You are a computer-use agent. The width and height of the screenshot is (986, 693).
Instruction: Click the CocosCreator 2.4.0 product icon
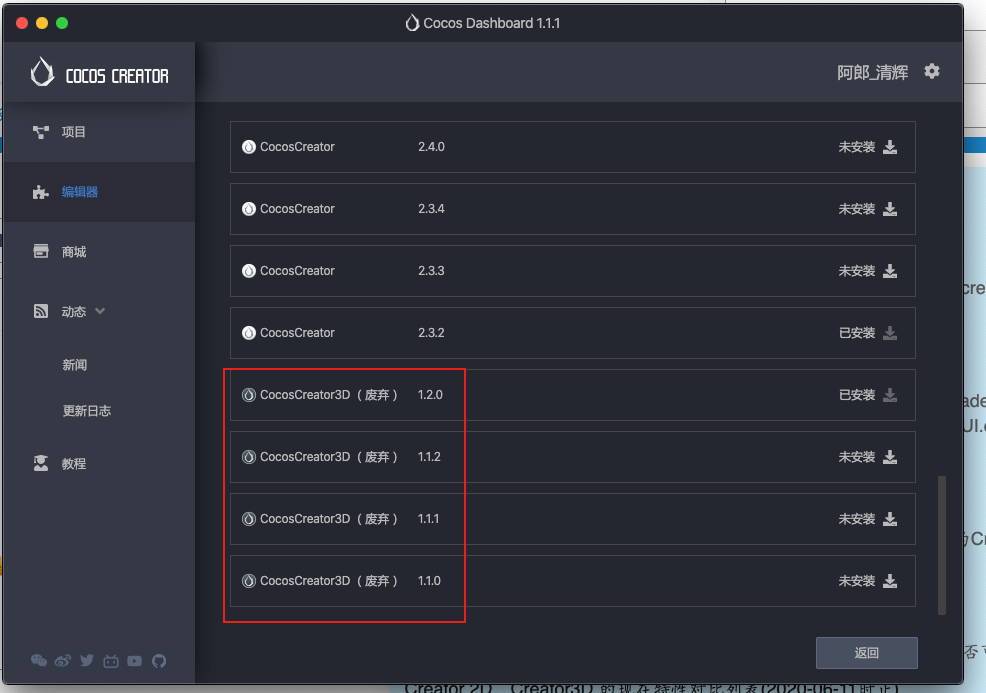249,147
